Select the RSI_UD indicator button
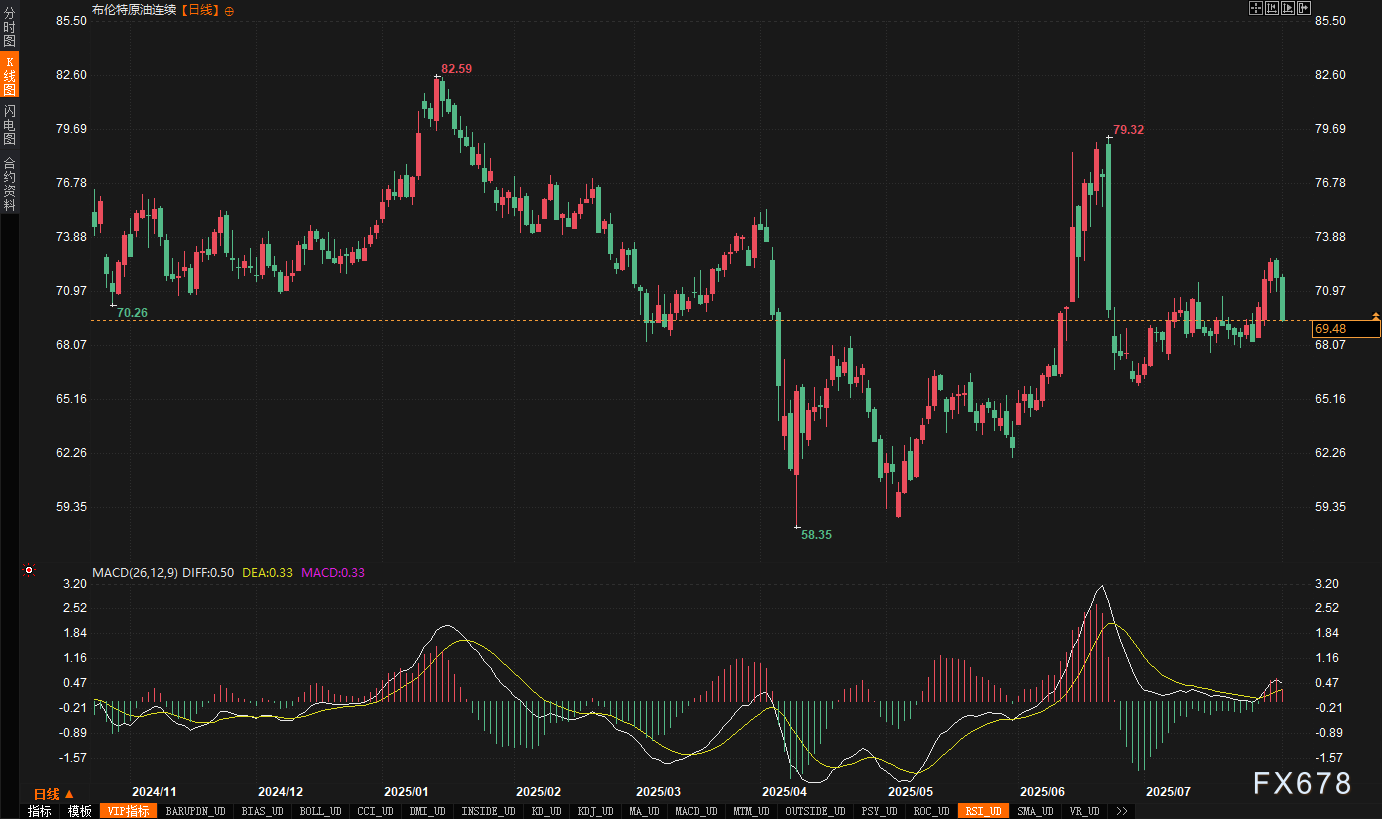The image size is (1382, 819). [983, 811]
